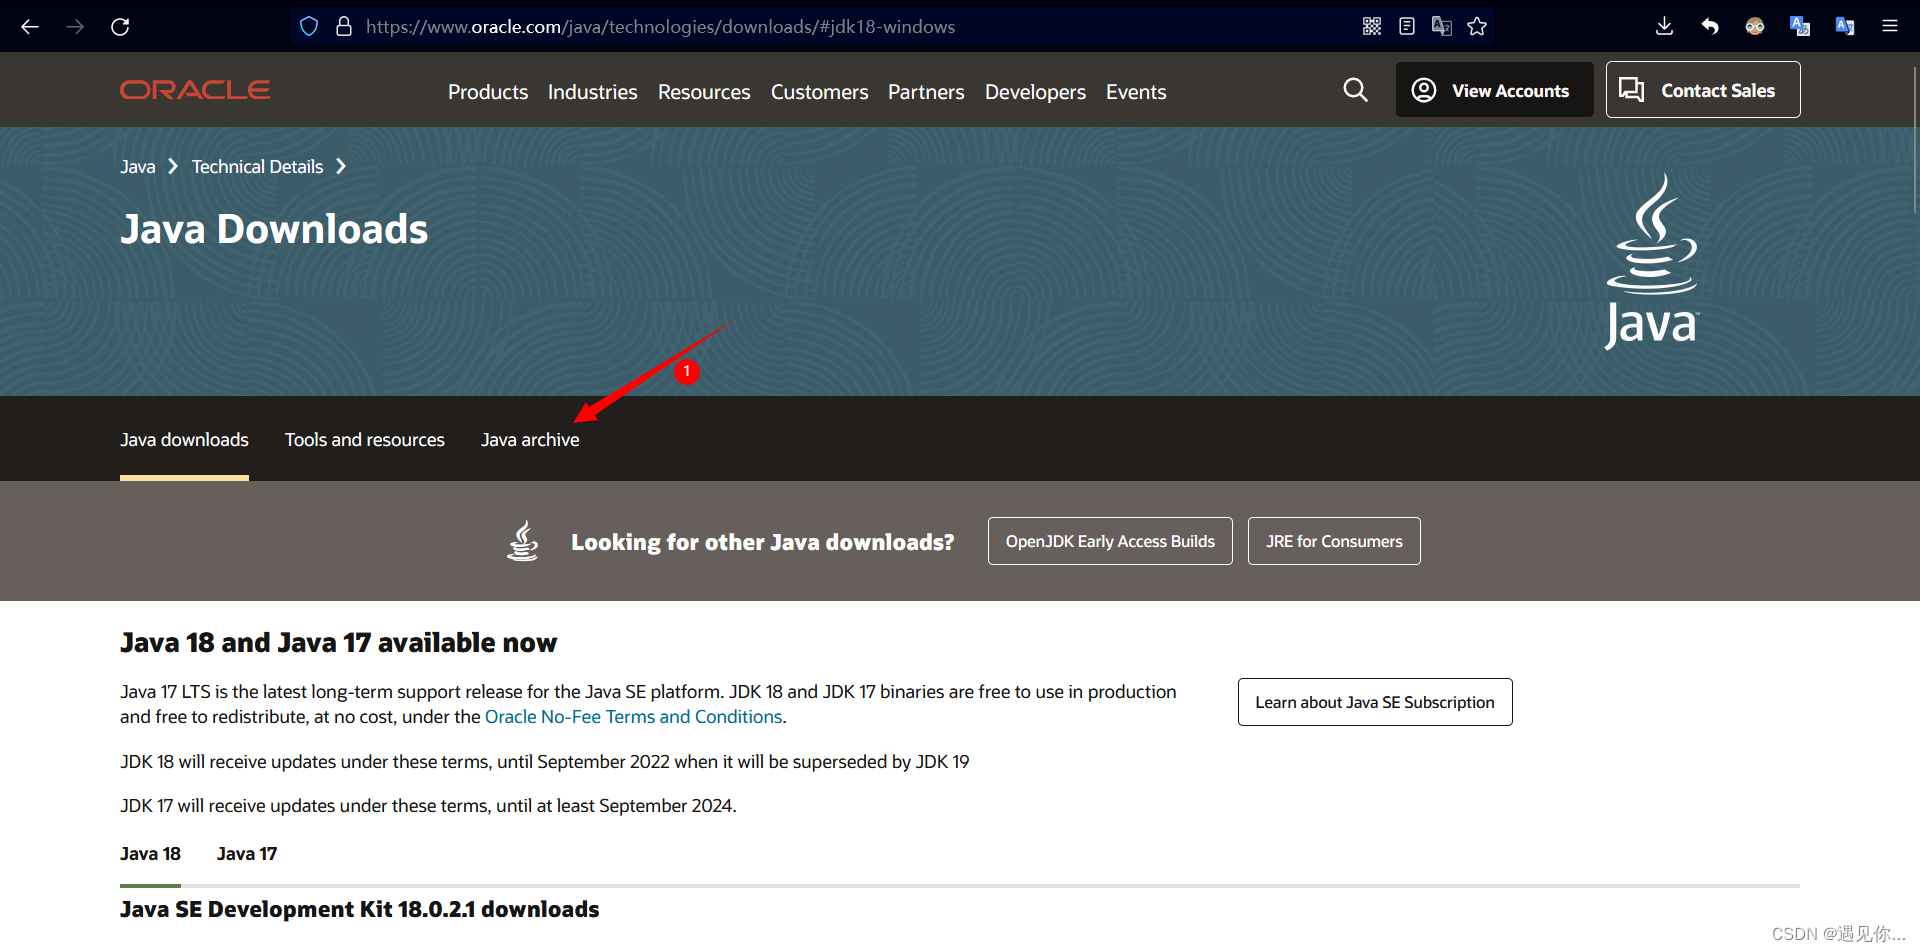Click the site security padlock icon

pyautogui.click(x=343, y=27)
